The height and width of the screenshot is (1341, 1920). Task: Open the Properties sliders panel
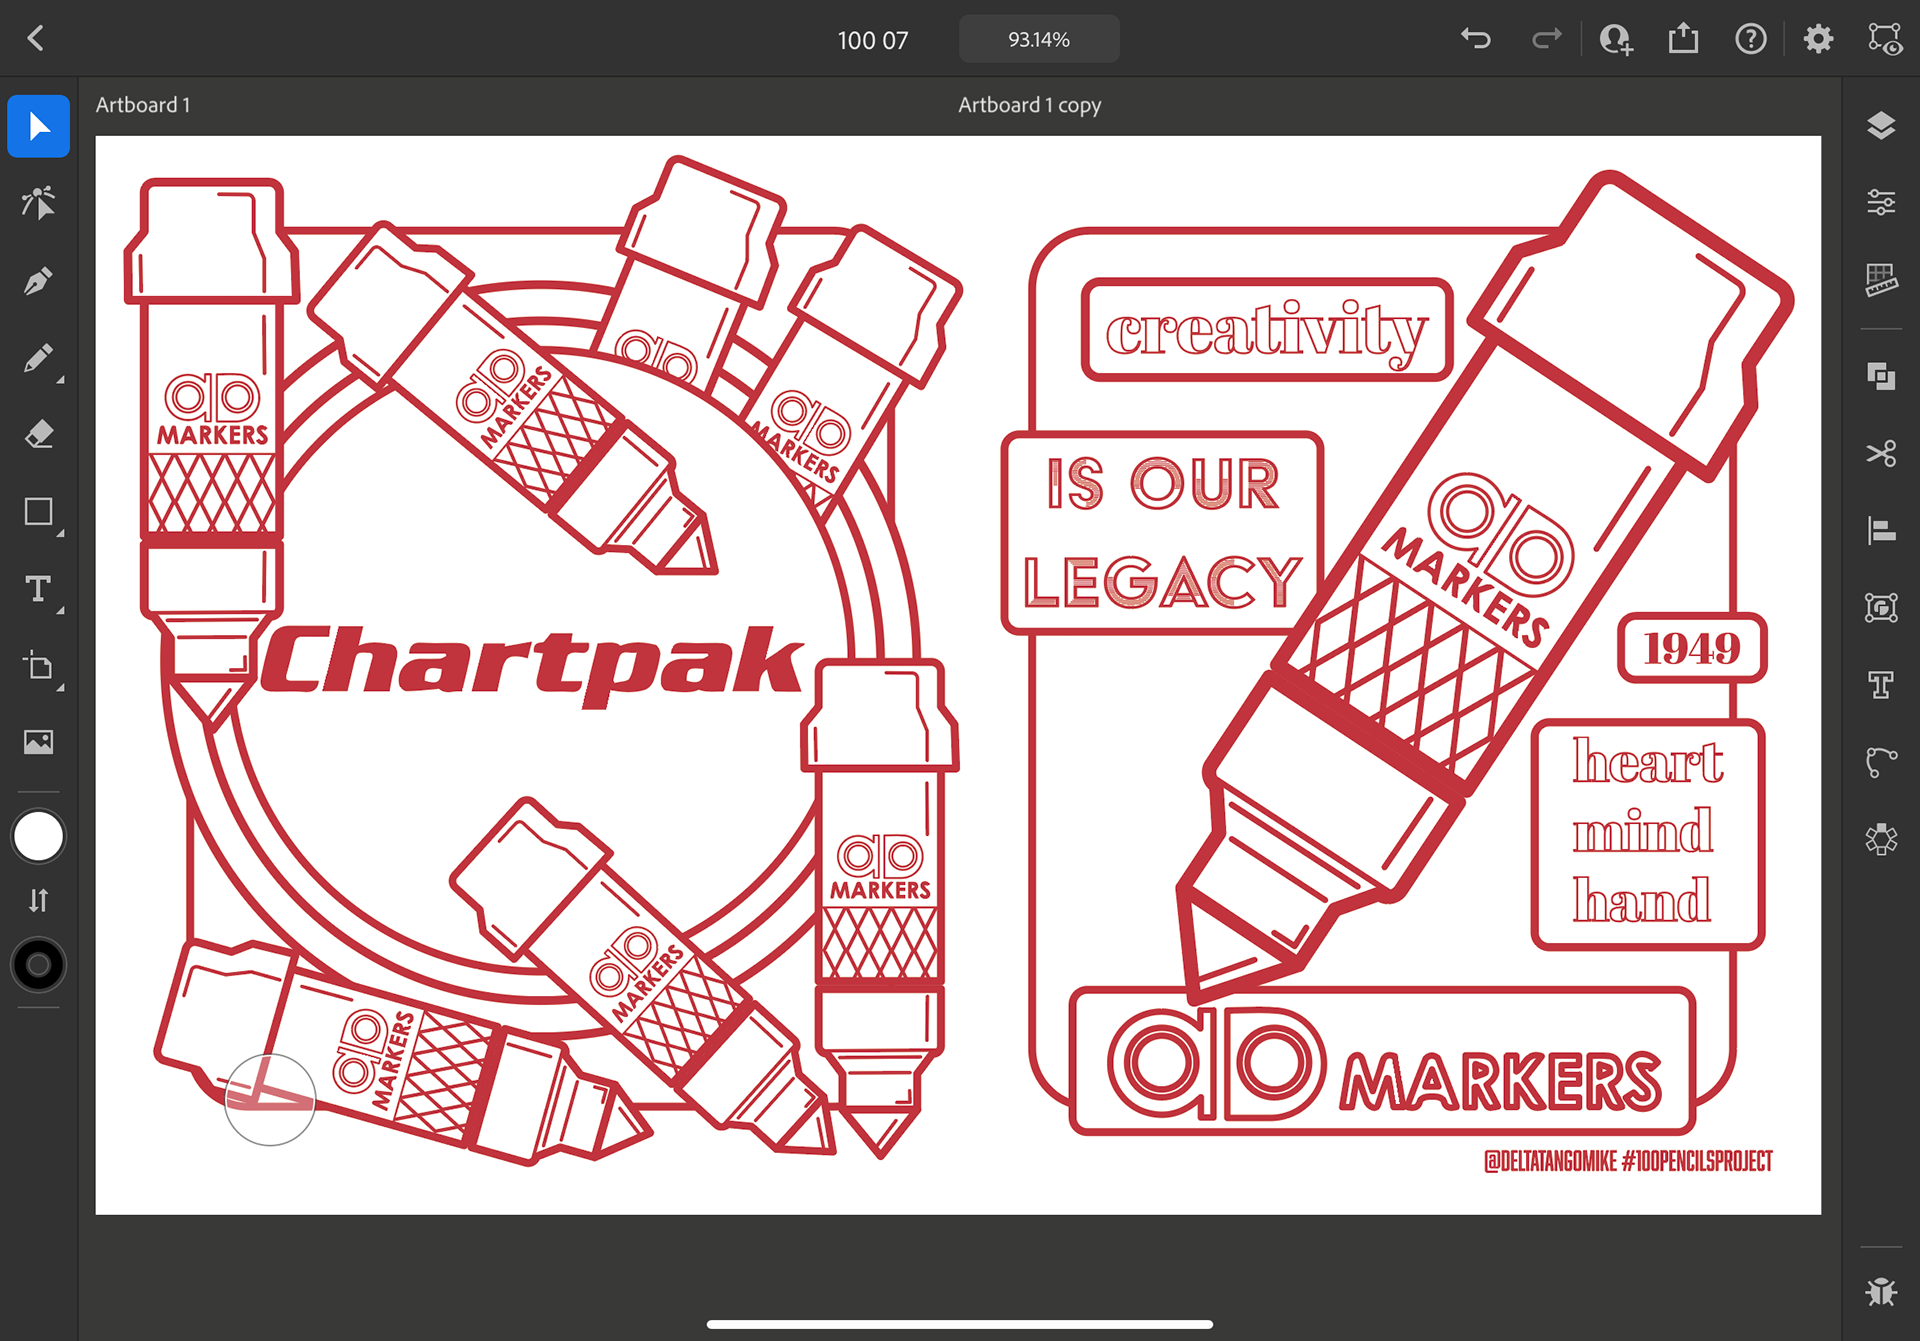coord(1881,203)
